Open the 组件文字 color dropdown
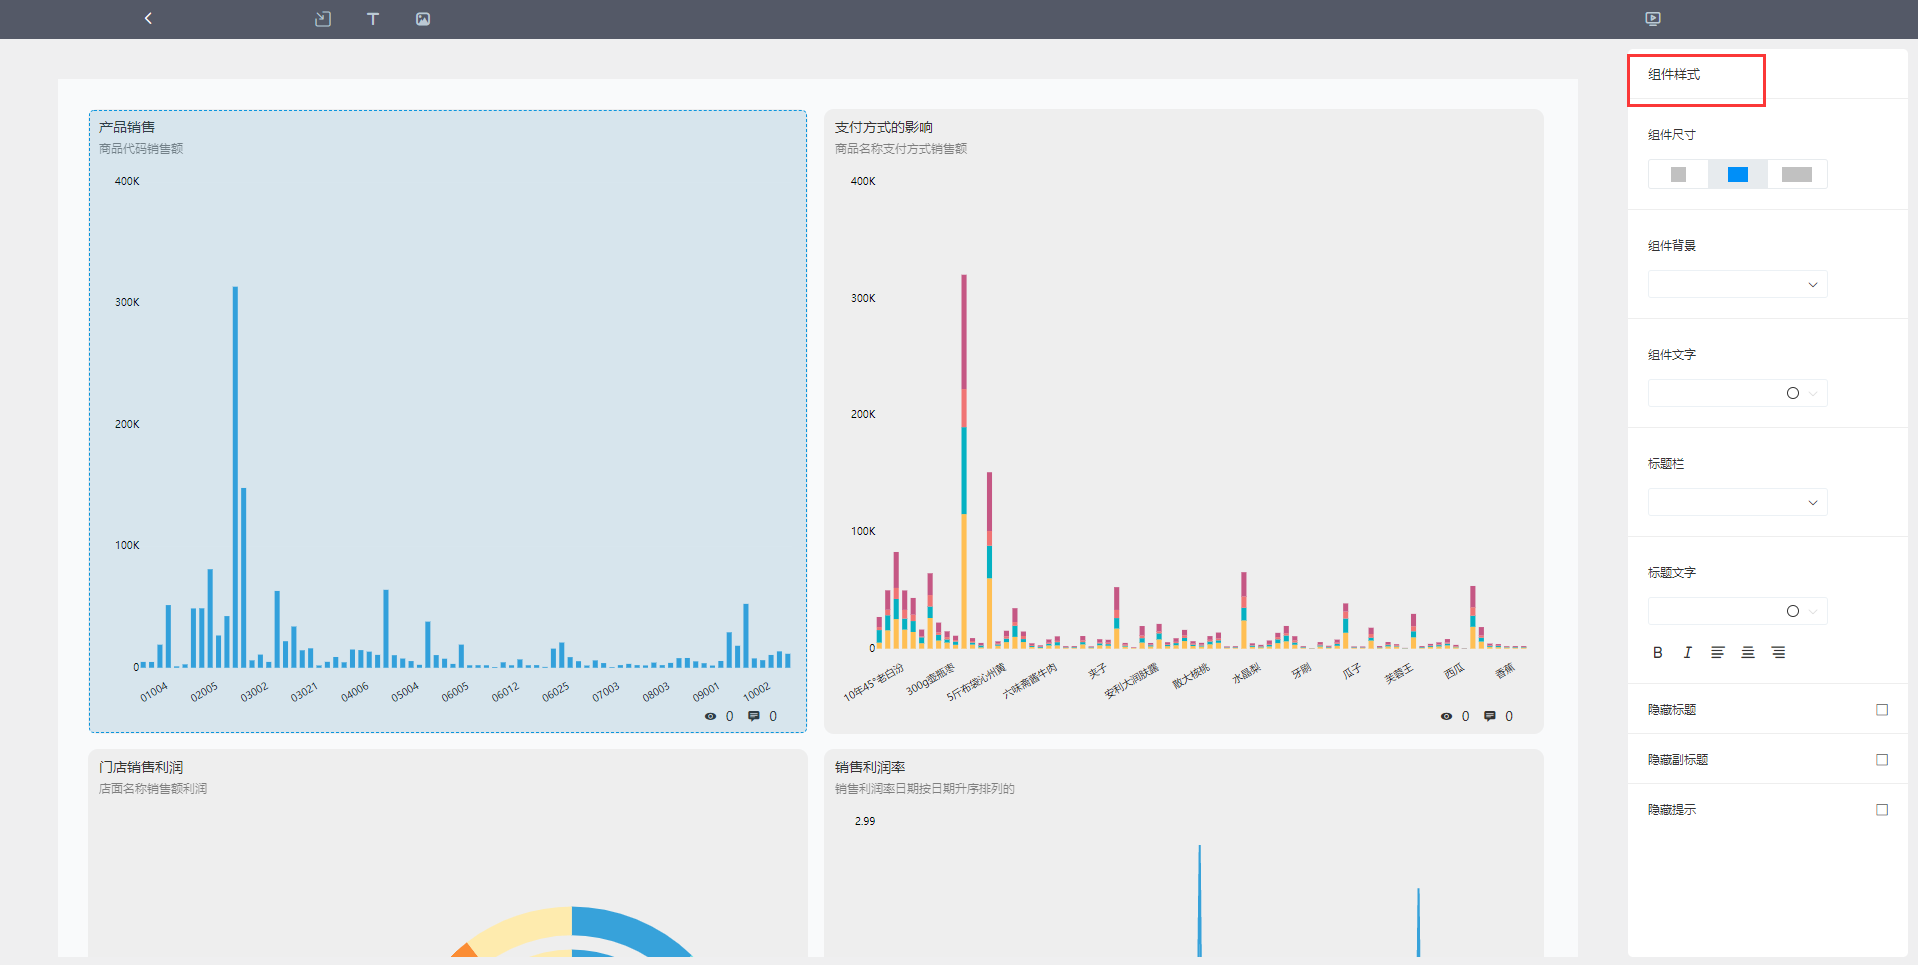This screenshot has width=1918, height=965. 1738,393
